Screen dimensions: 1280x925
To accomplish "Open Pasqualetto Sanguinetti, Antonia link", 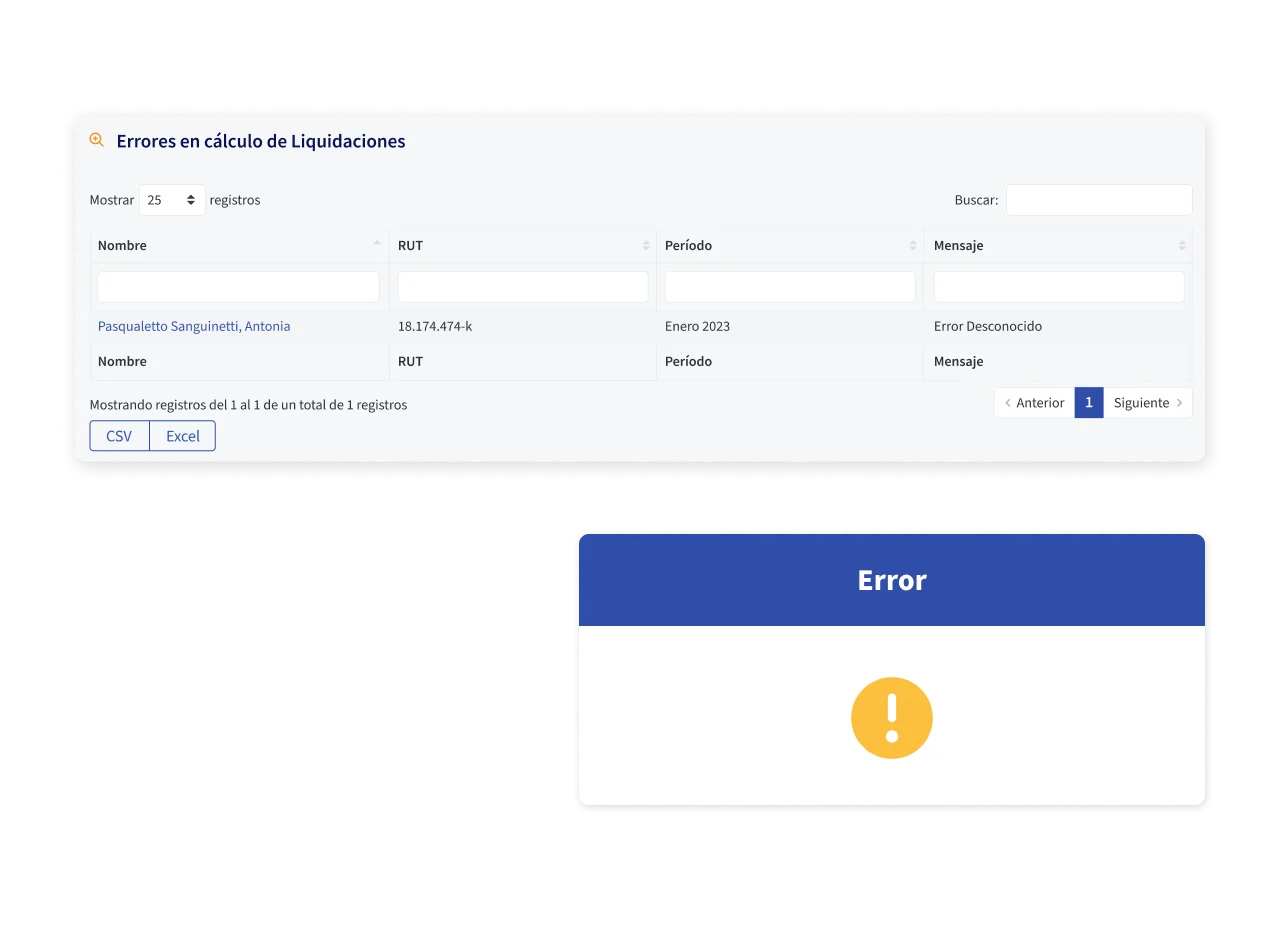I will pos(194,326).
